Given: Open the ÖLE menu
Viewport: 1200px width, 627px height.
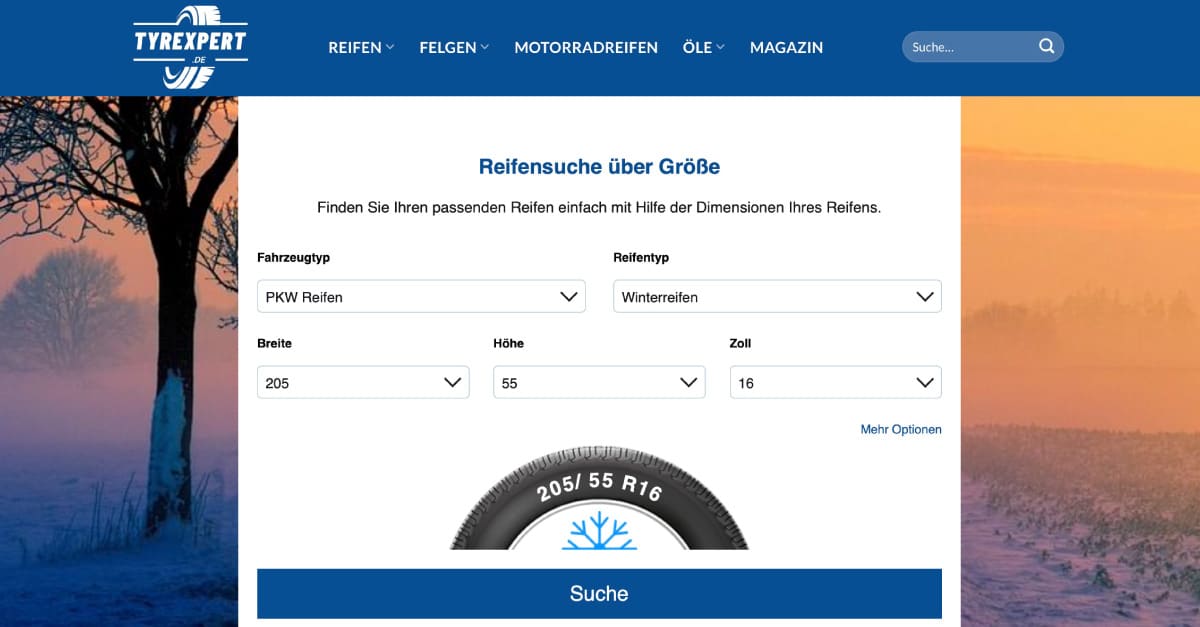Looking at the screenshot, I should tap(703, 47).
